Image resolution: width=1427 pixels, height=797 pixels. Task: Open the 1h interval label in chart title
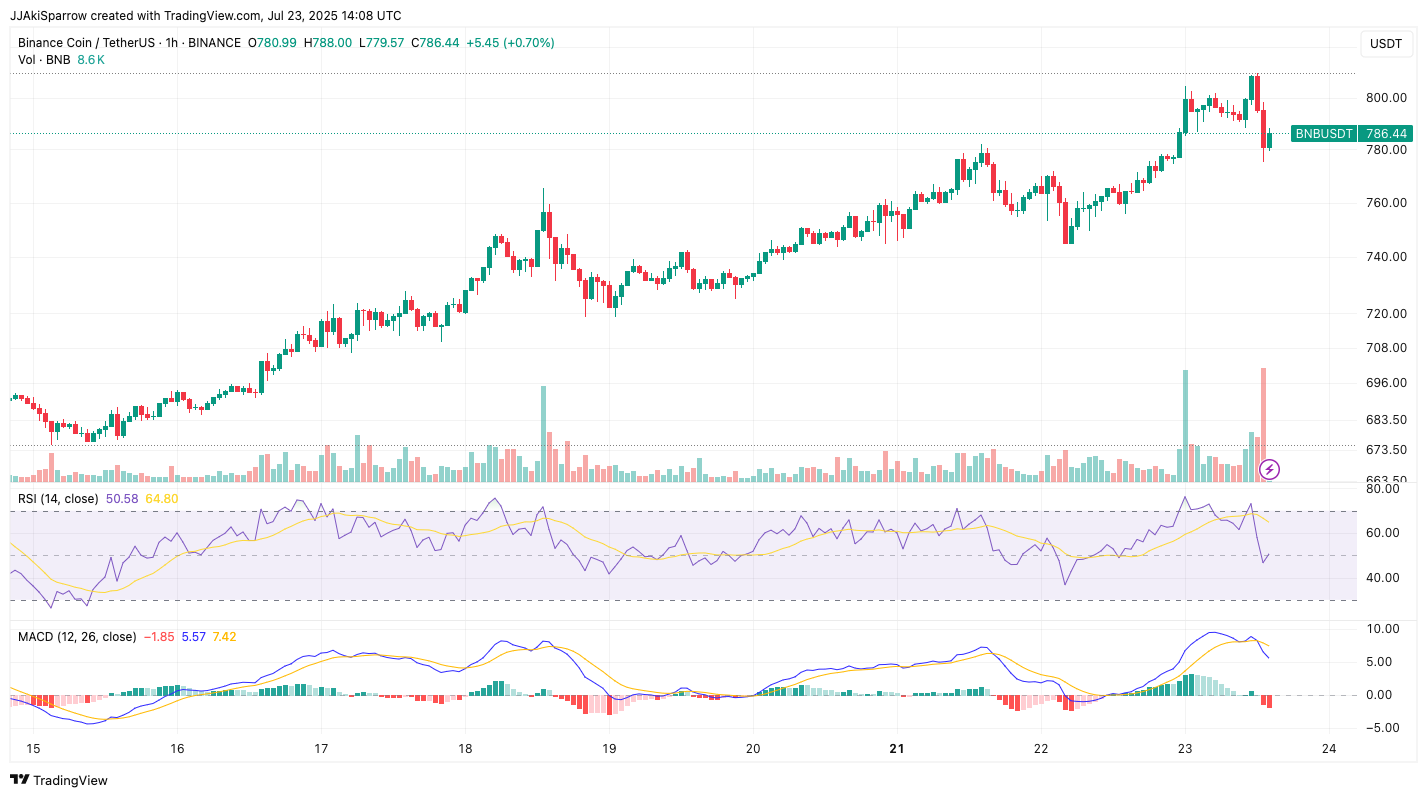click(x=174, y=43)
